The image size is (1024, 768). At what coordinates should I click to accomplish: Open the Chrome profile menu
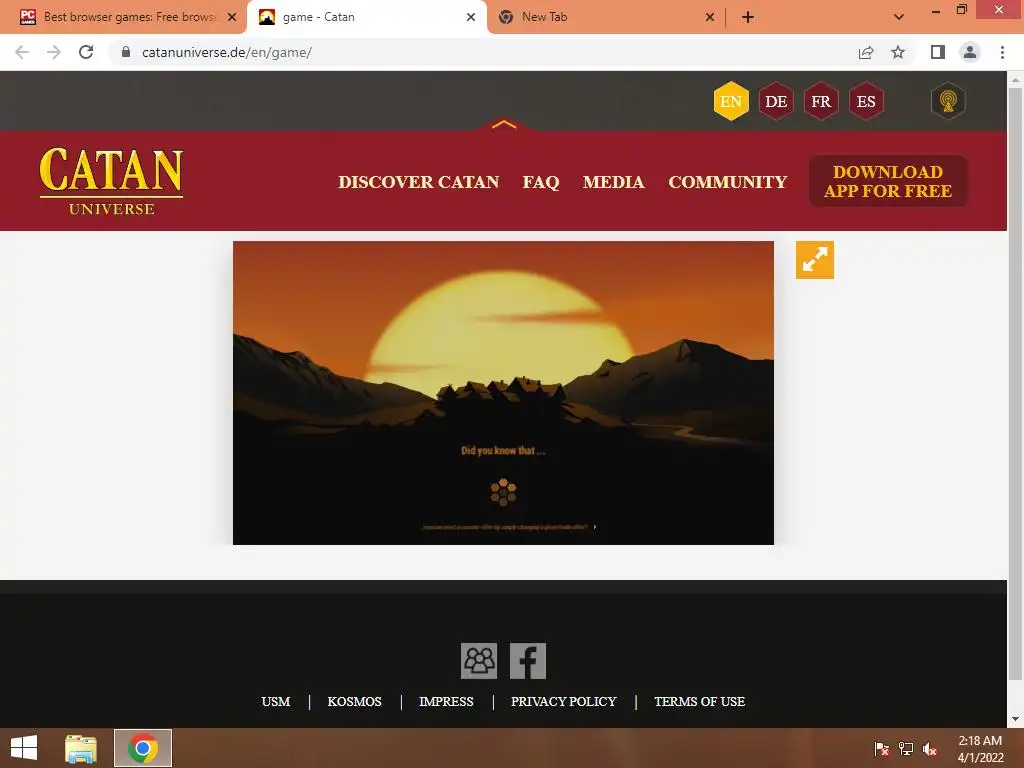(970, 52)
